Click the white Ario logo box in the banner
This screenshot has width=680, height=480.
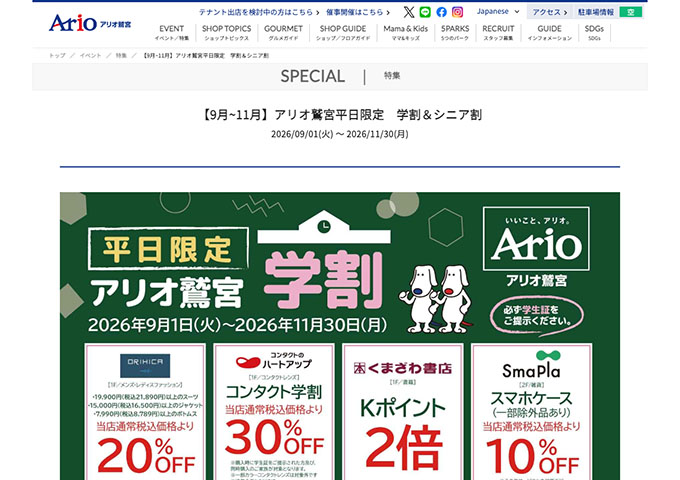pos(536,239)
